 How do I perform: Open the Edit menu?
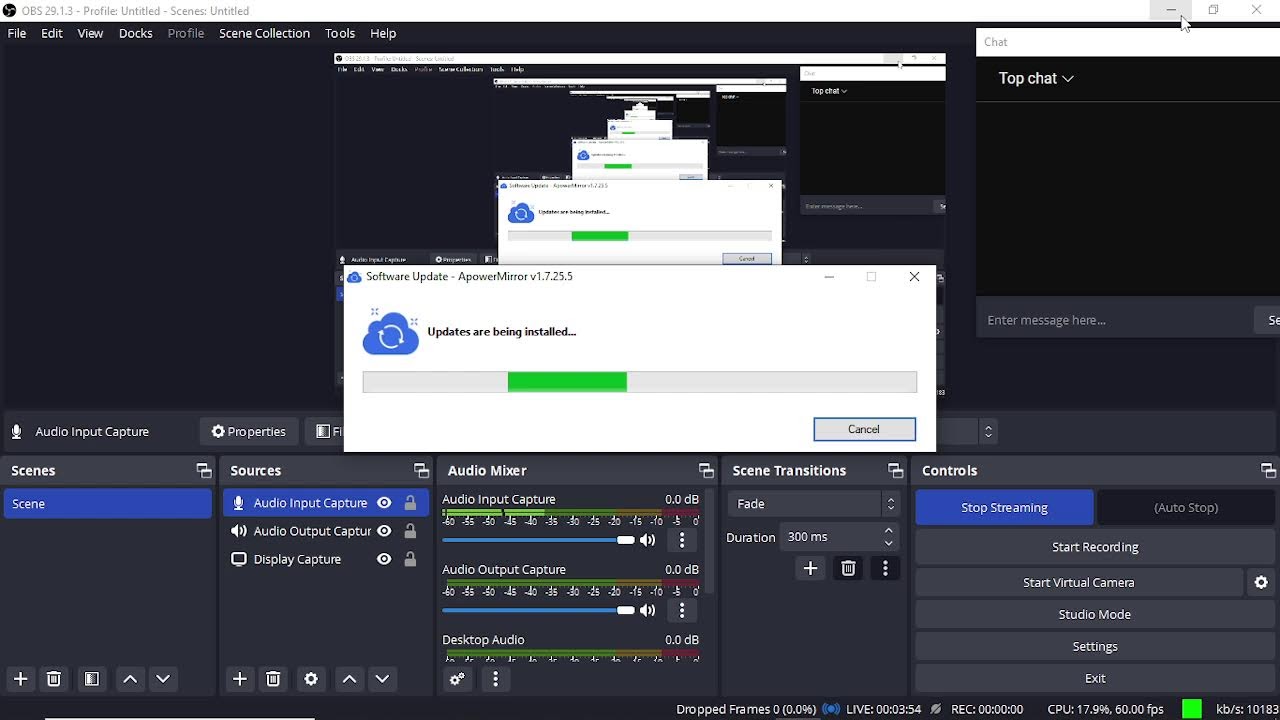(52, 33)
